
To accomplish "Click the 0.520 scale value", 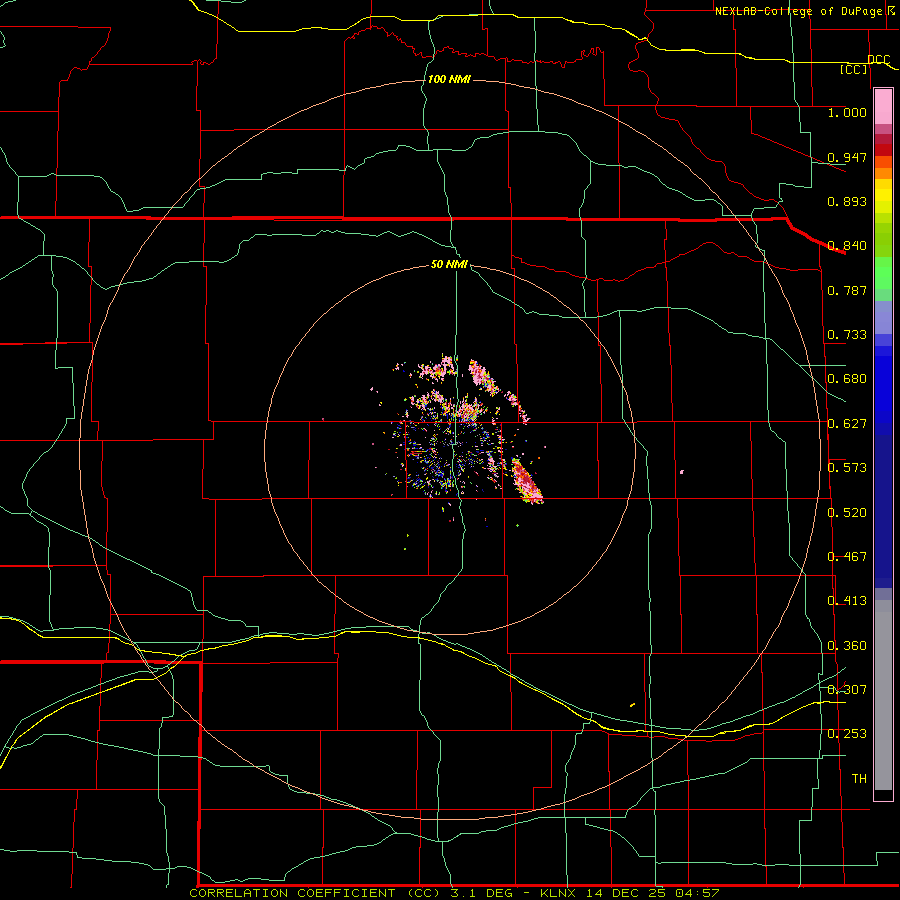I will pyautogui.click(x=847, y=512).
